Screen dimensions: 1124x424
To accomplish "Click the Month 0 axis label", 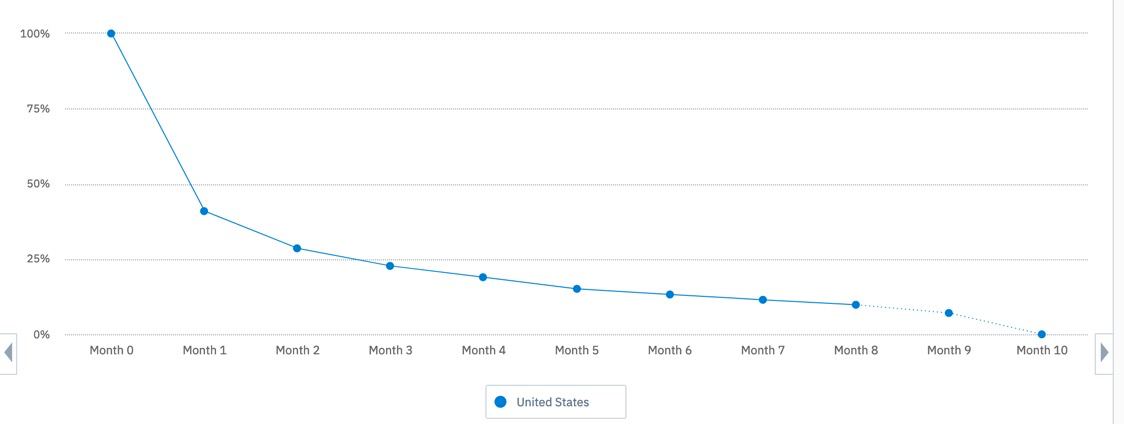I will [x=111, y=351].
